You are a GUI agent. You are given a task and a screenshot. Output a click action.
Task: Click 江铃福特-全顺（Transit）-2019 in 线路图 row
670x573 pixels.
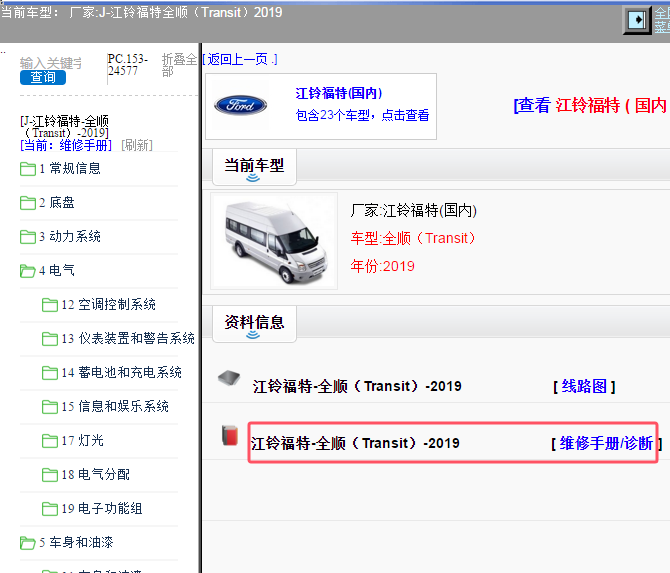[357, 386]
